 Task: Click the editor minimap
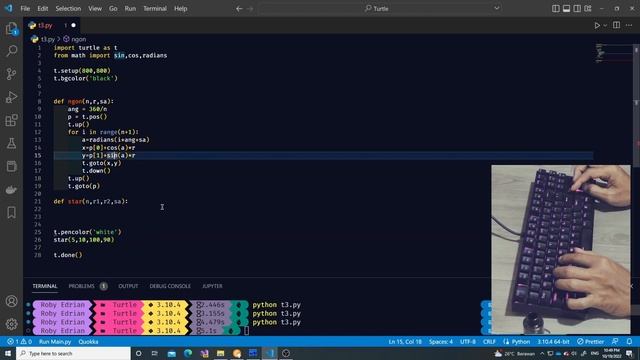613,53
